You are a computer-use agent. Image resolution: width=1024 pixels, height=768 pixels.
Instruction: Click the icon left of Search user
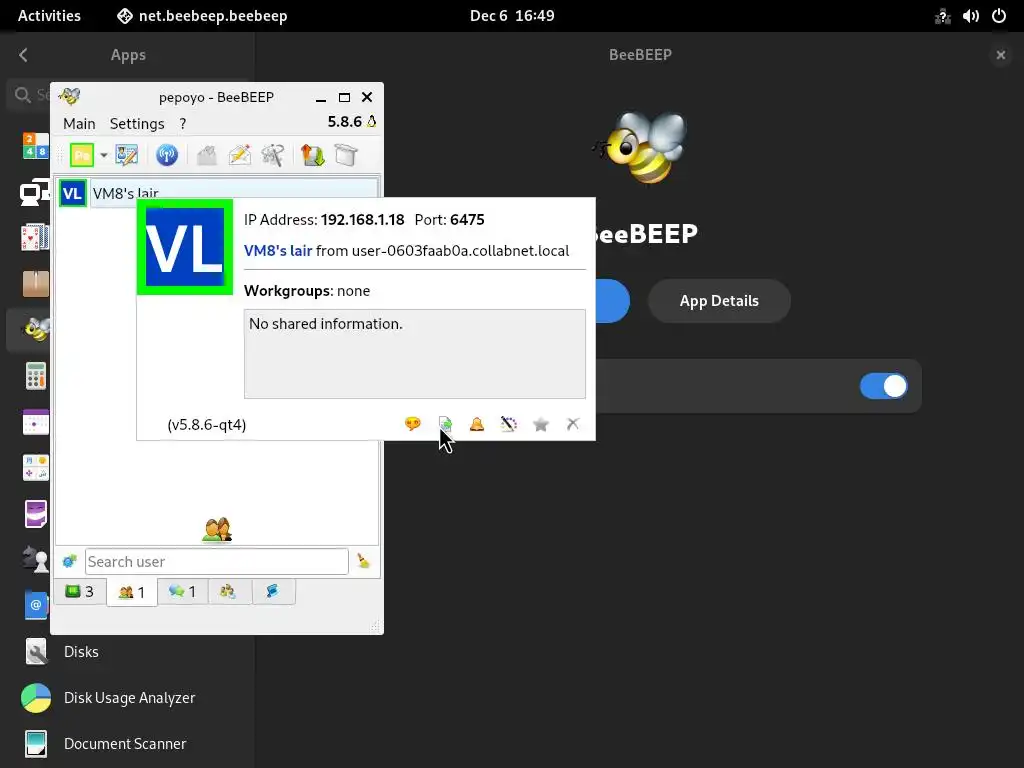(x=69, y=561)
